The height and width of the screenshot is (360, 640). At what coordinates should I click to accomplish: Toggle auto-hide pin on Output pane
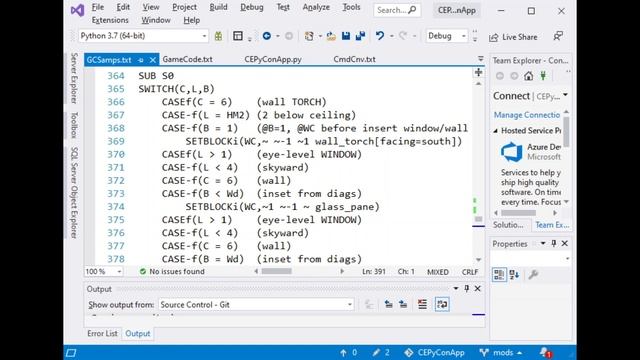467,289
